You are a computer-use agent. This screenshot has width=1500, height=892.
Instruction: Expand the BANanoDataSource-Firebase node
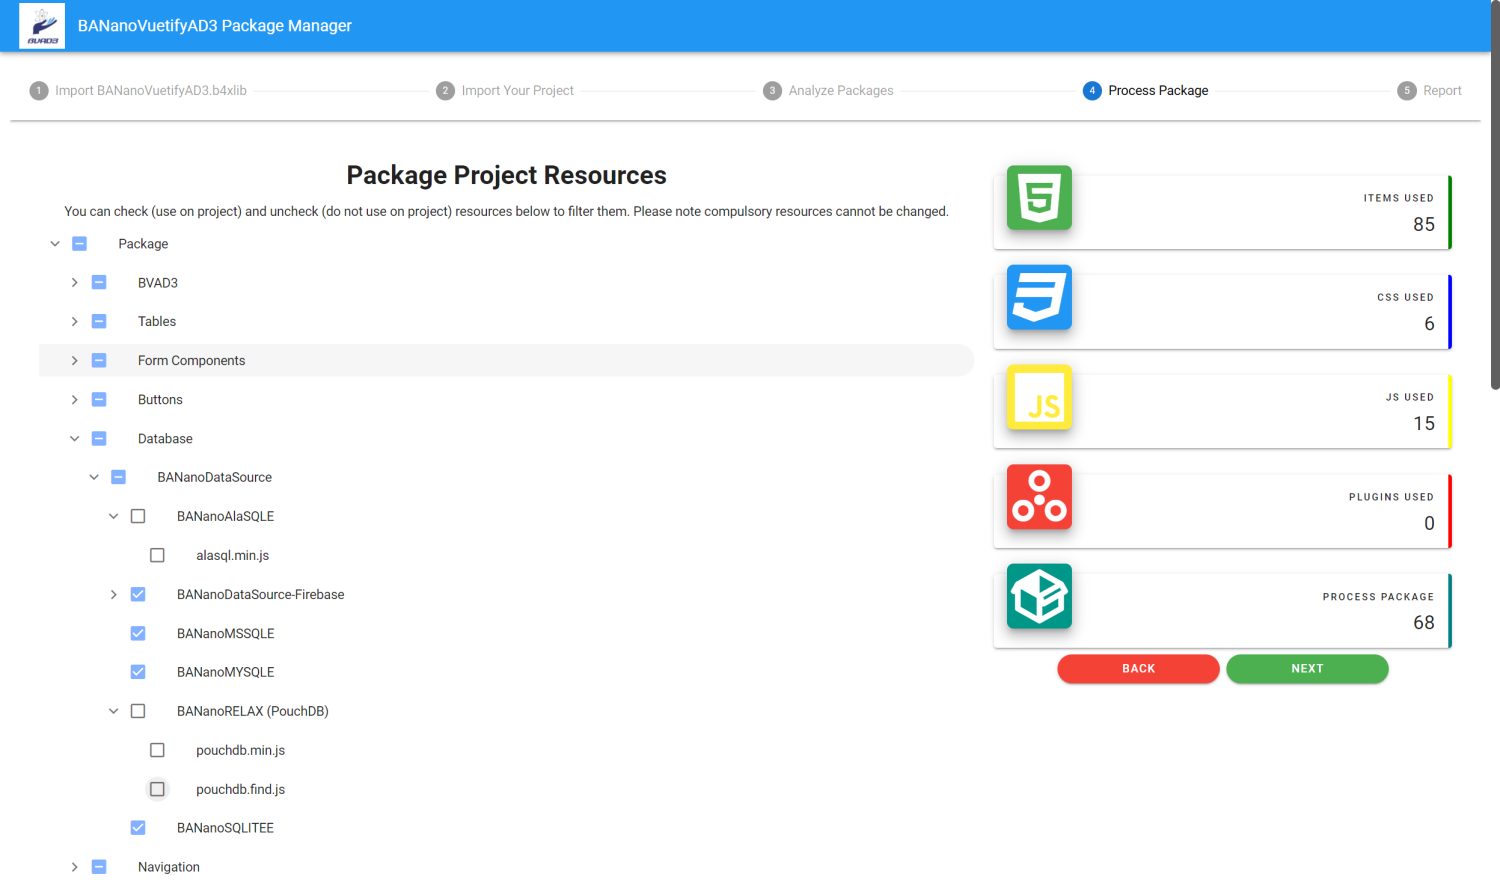click(x=113, y=595)
